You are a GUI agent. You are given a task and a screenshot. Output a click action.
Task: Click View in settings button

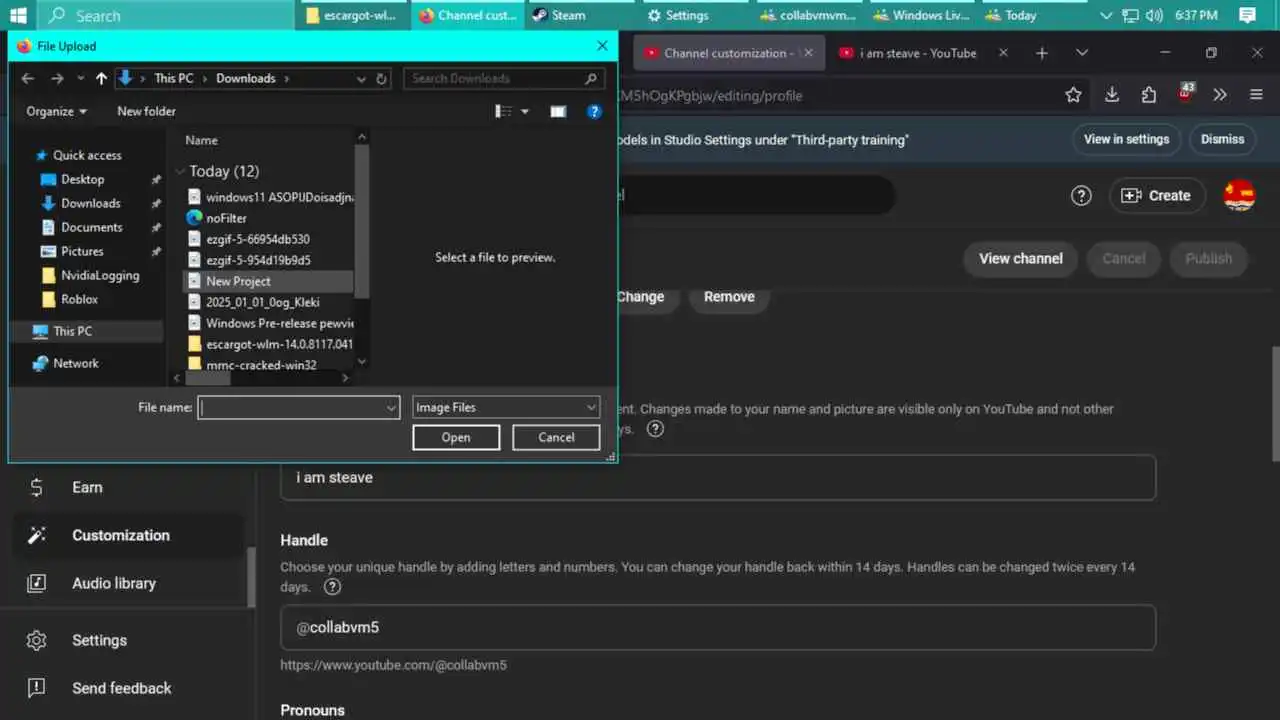[x=1126, y=139]
